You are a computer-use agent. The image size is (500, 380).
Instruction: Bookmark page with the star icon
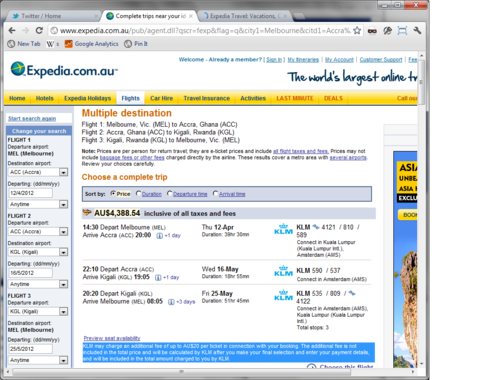click(x=357, y=31)
